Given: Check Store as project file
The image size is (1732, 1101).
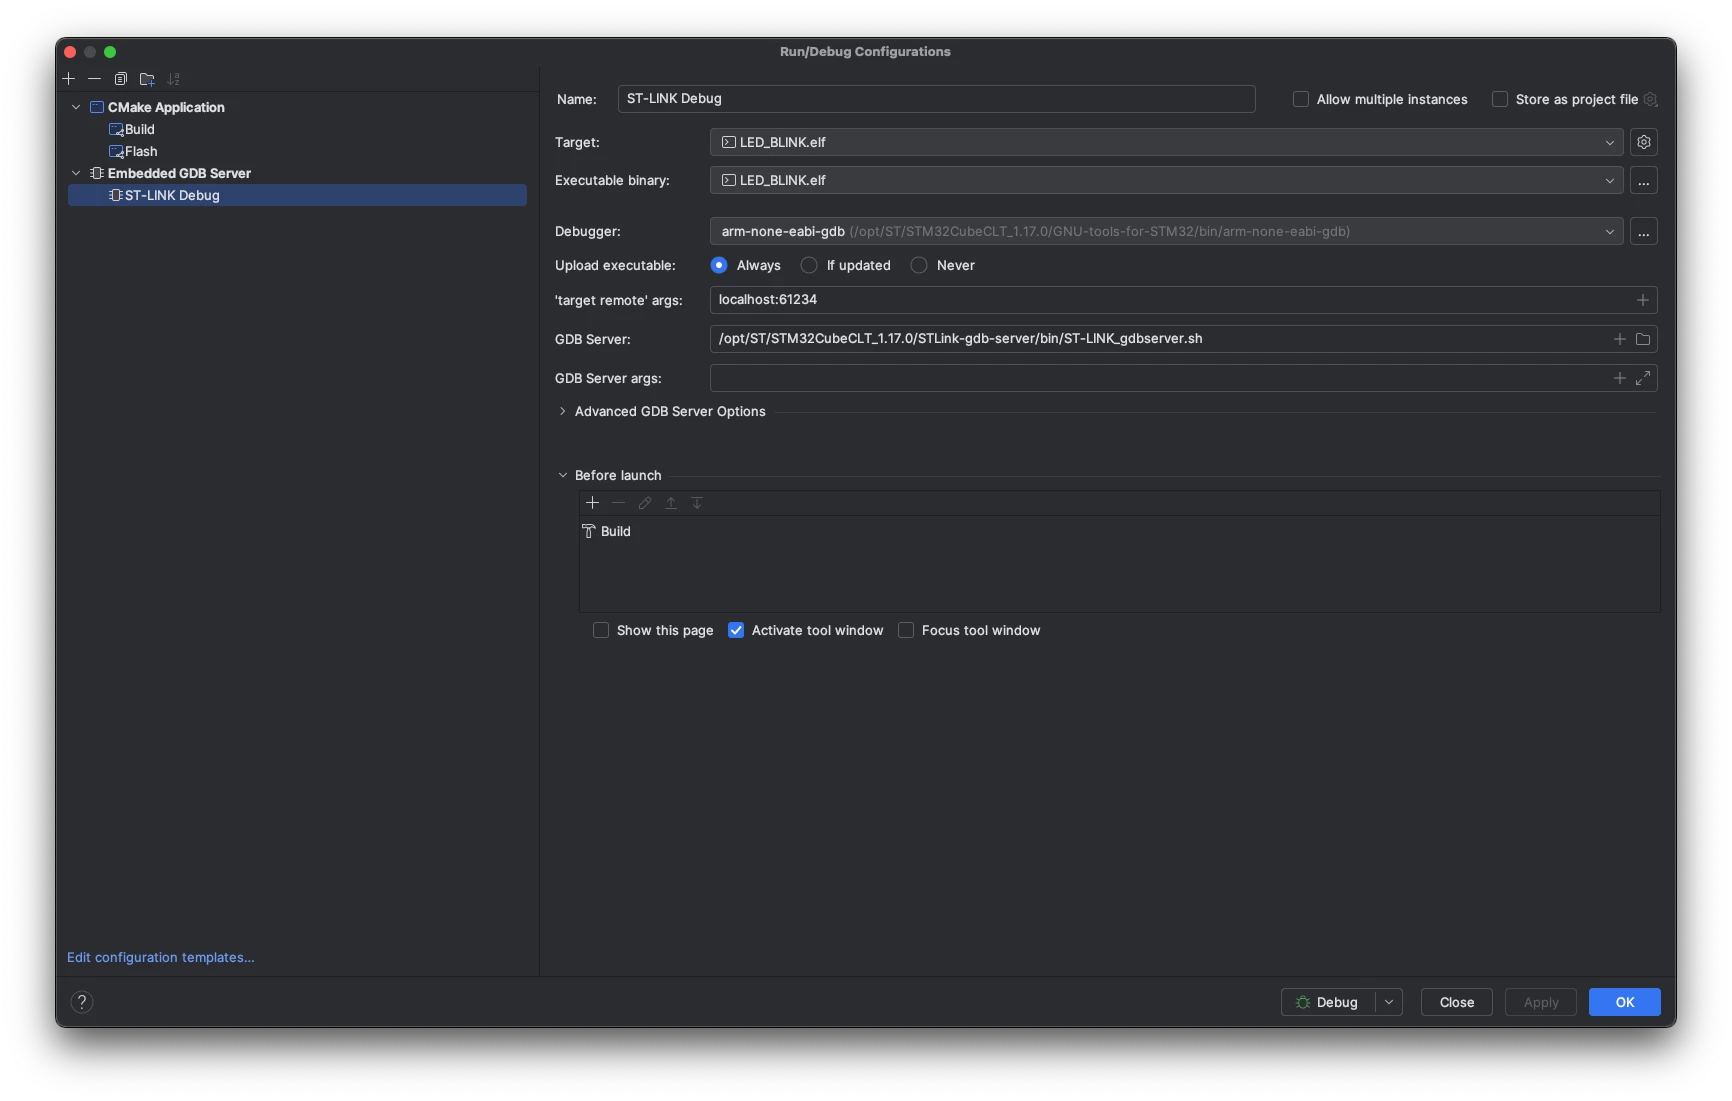Looking at the screenshot, I should (1500, 99).
